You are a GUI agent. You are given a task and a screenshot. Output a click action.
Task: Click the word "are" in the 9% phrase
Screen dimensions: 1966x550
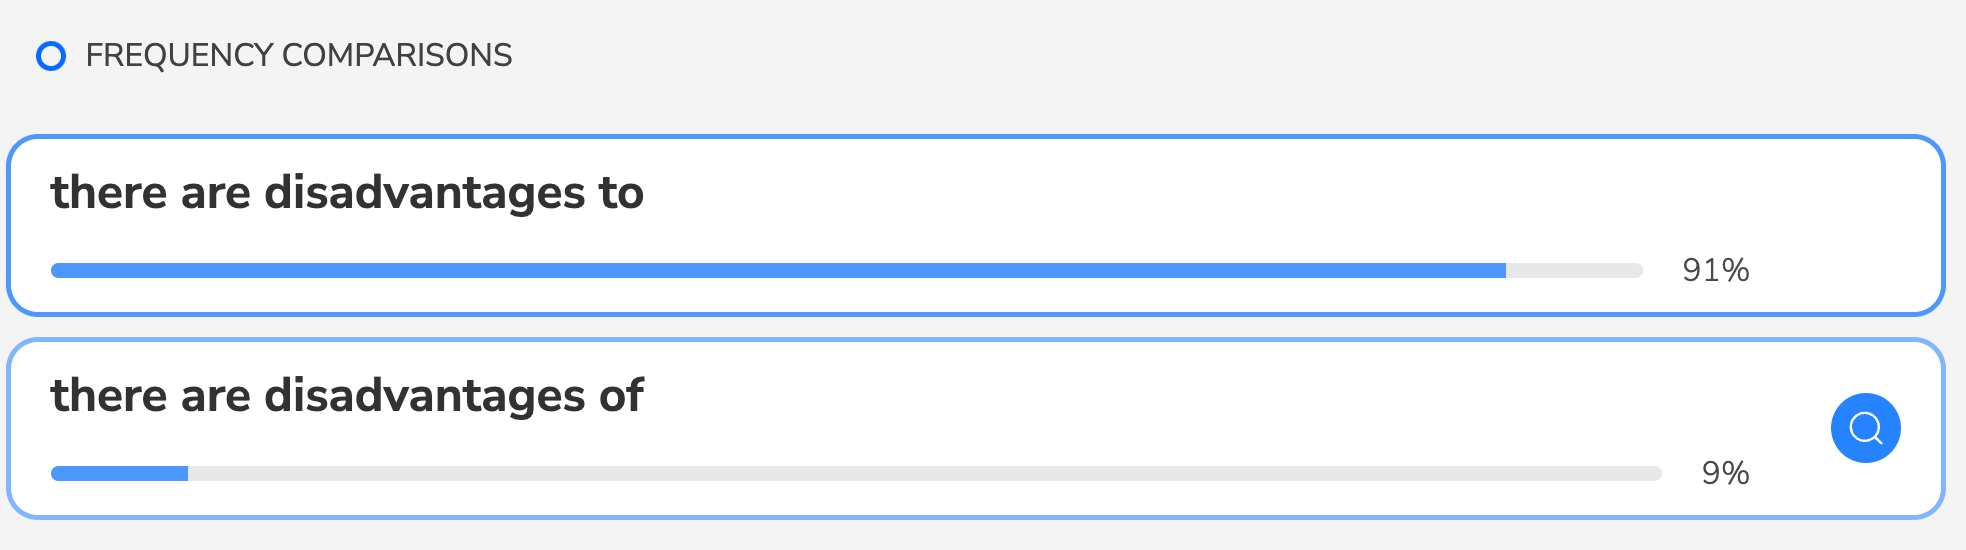215,396
